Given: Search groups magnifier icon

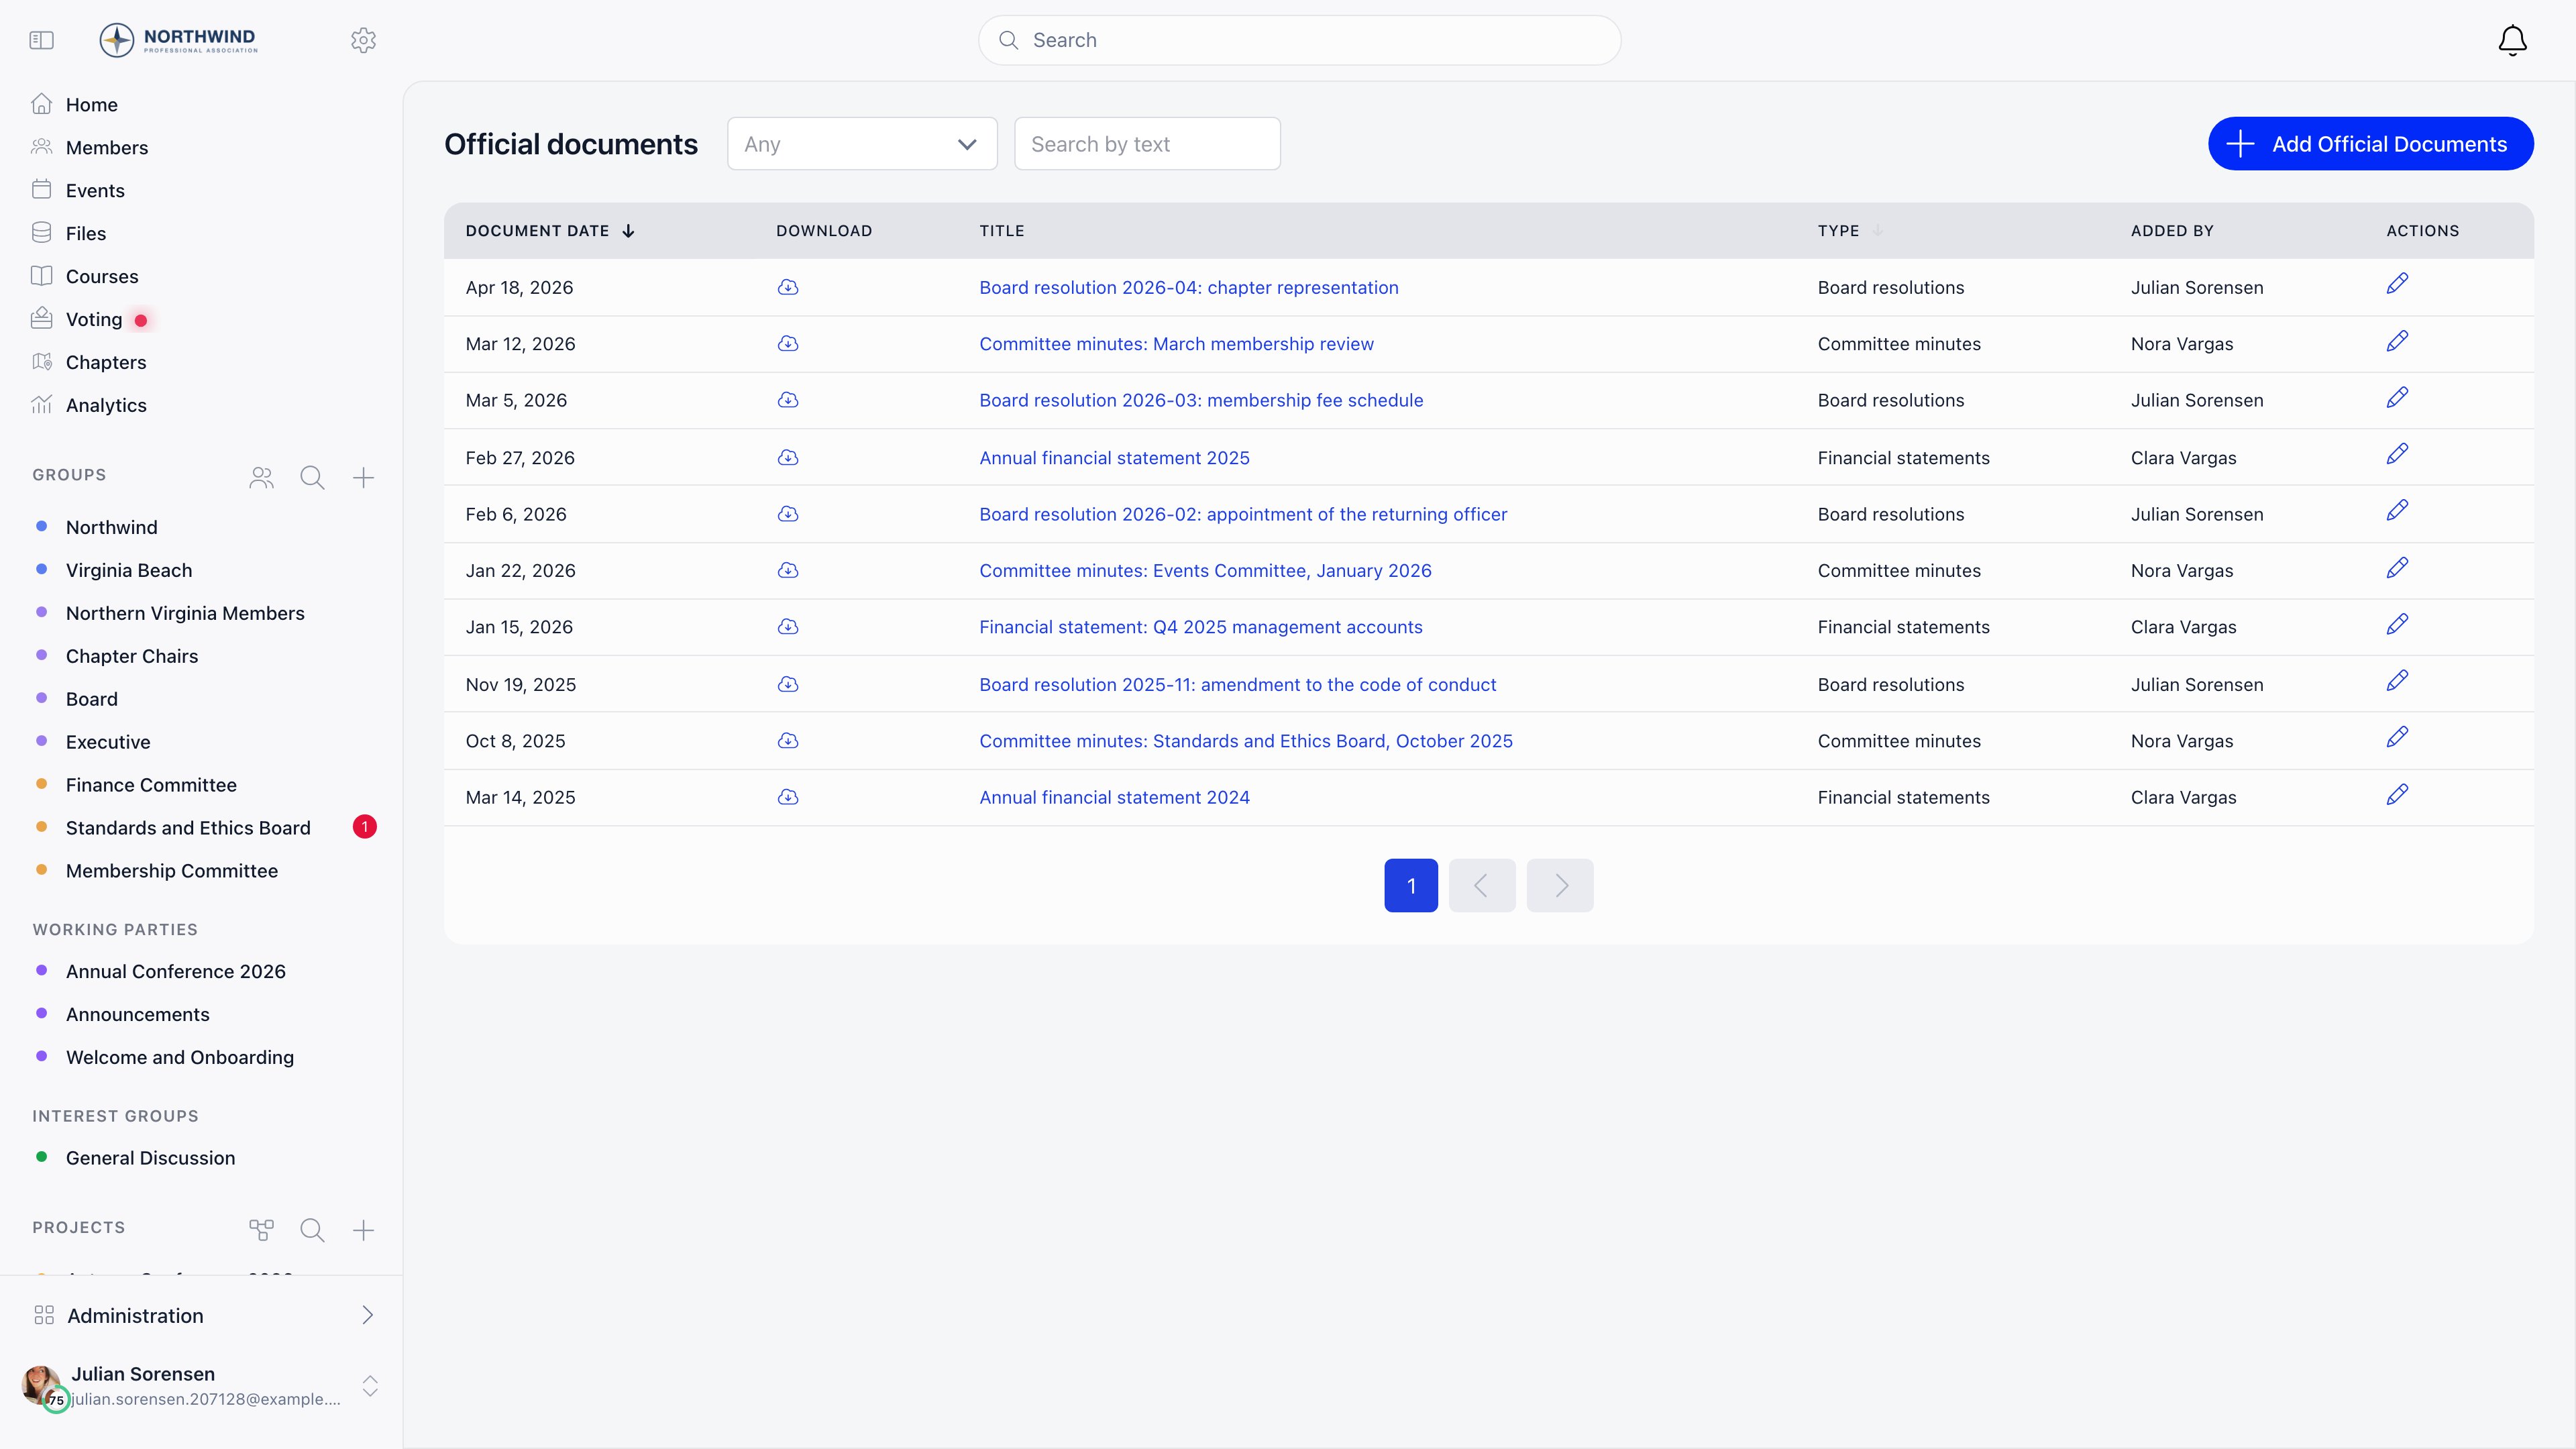Looking at the screenshot, I should (x=312, y=478).
